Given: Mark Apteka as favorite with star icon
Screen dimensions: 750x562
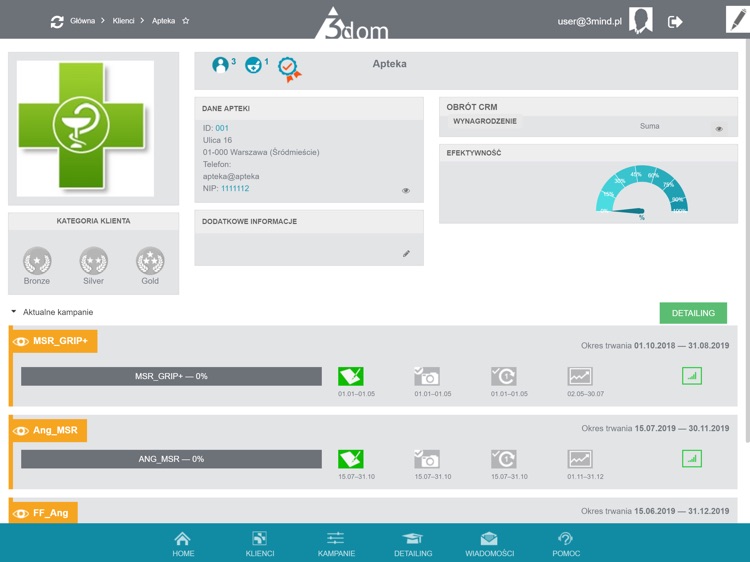Looking at the screenshot, I should tap(186, 21).
